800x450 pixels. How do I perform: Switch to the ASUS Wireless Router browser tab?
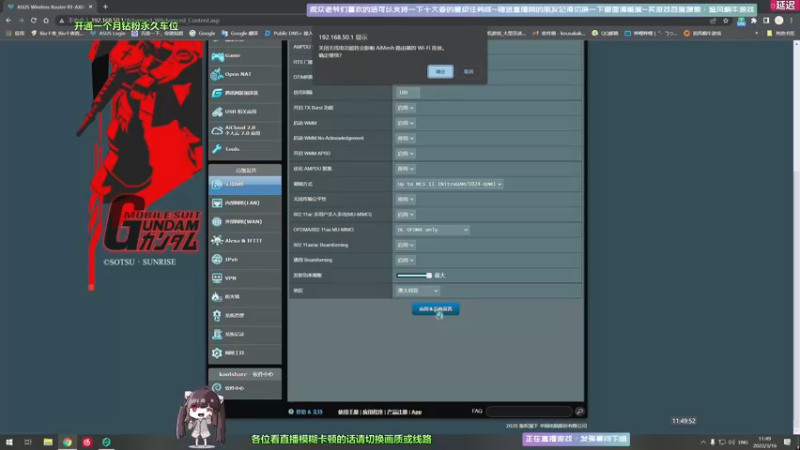point(49,7)
